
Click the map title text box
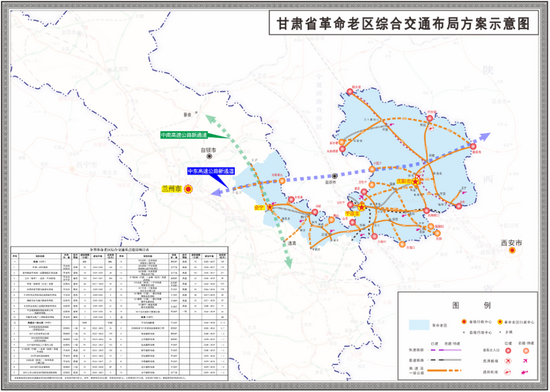click(404, 23)
